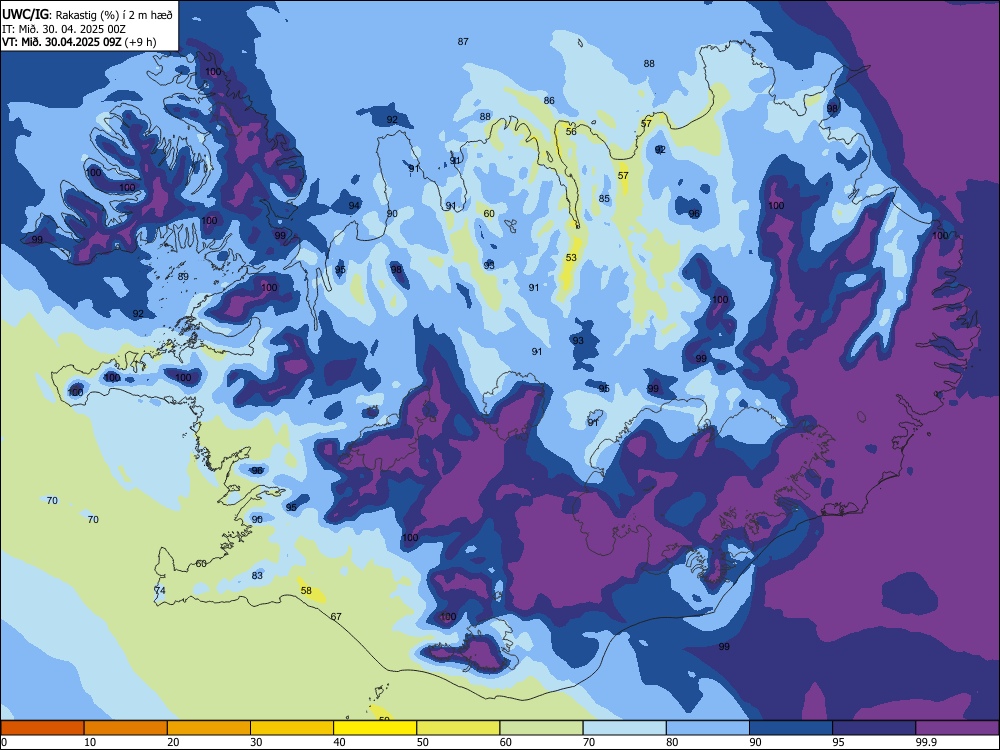Click the legend tick label '0'
Screen dimensions: 1000x750
pyautogui.click(x=4, y=742)
